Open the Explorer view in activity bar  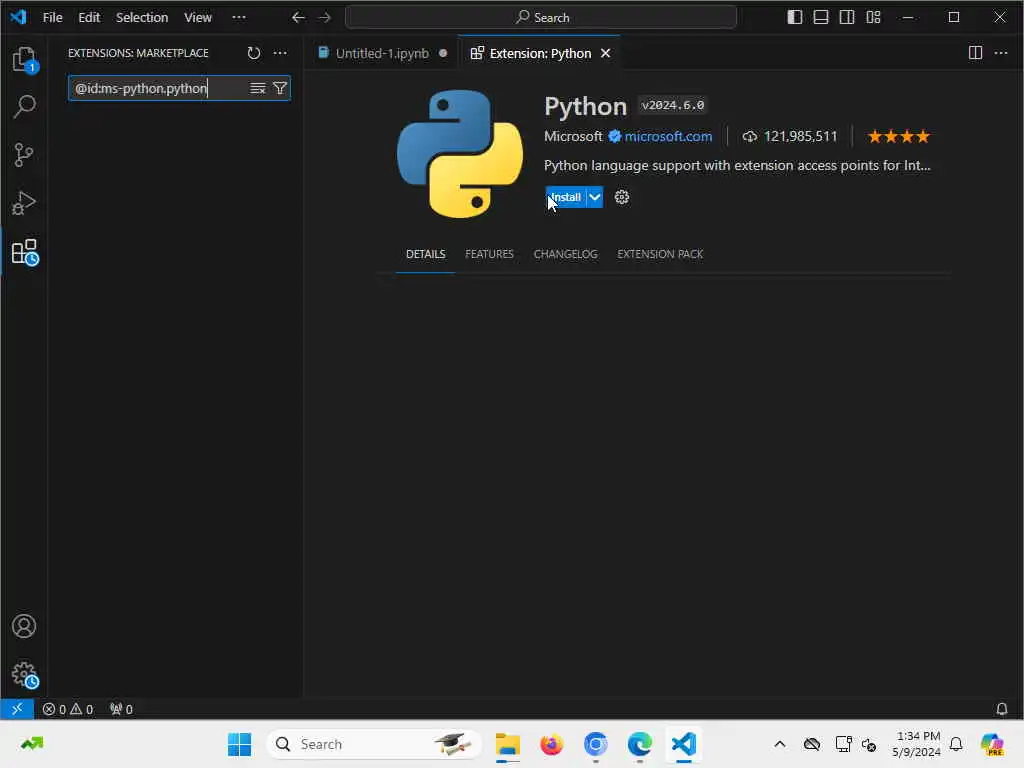pyautogui.click(x=24, y=59)
